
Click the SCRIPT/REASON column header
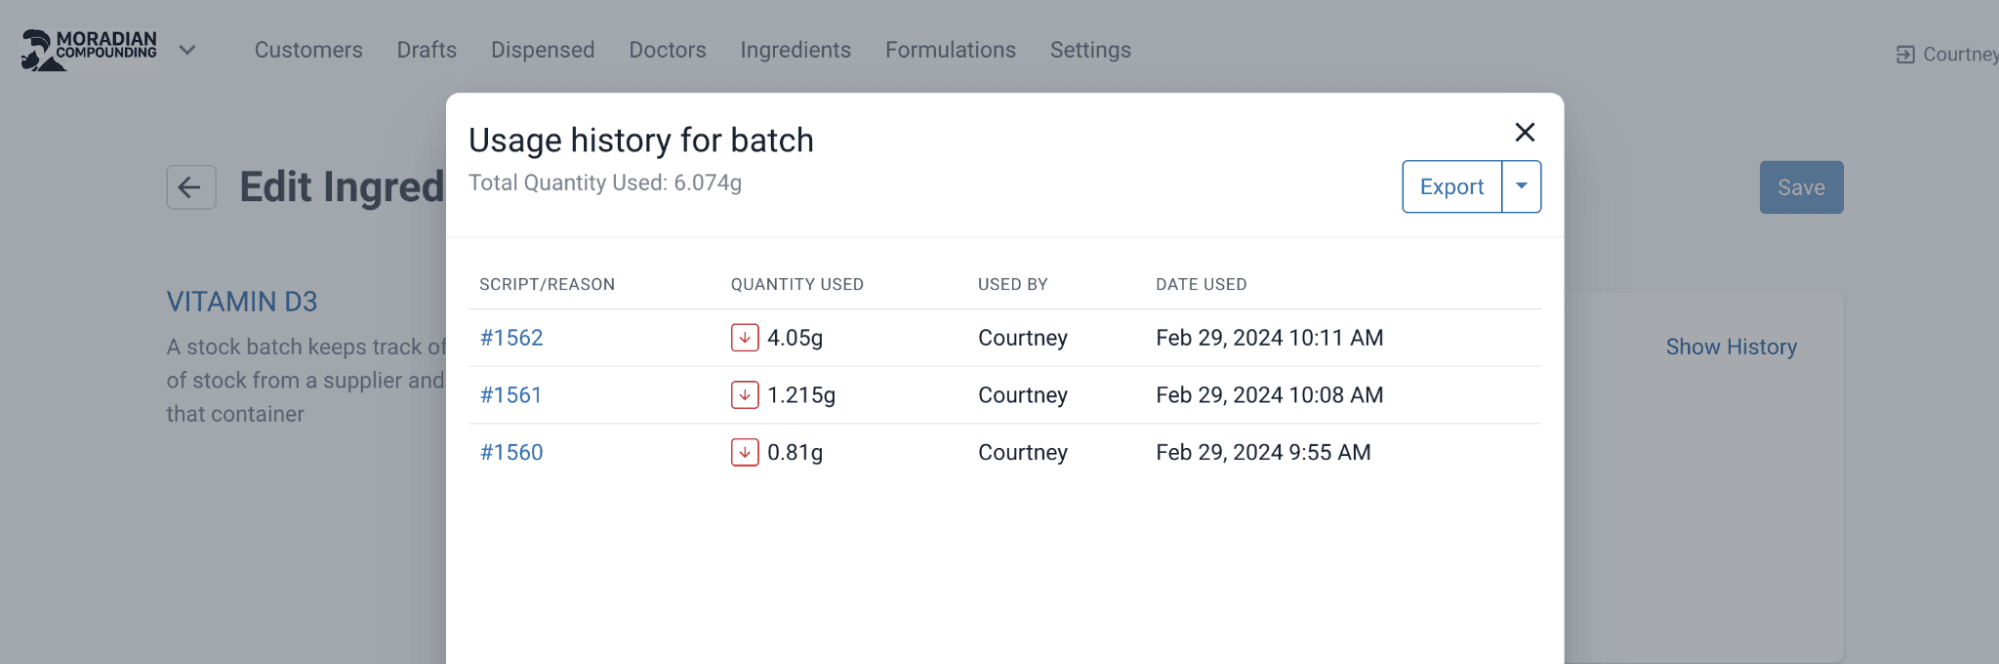[547, 284]
